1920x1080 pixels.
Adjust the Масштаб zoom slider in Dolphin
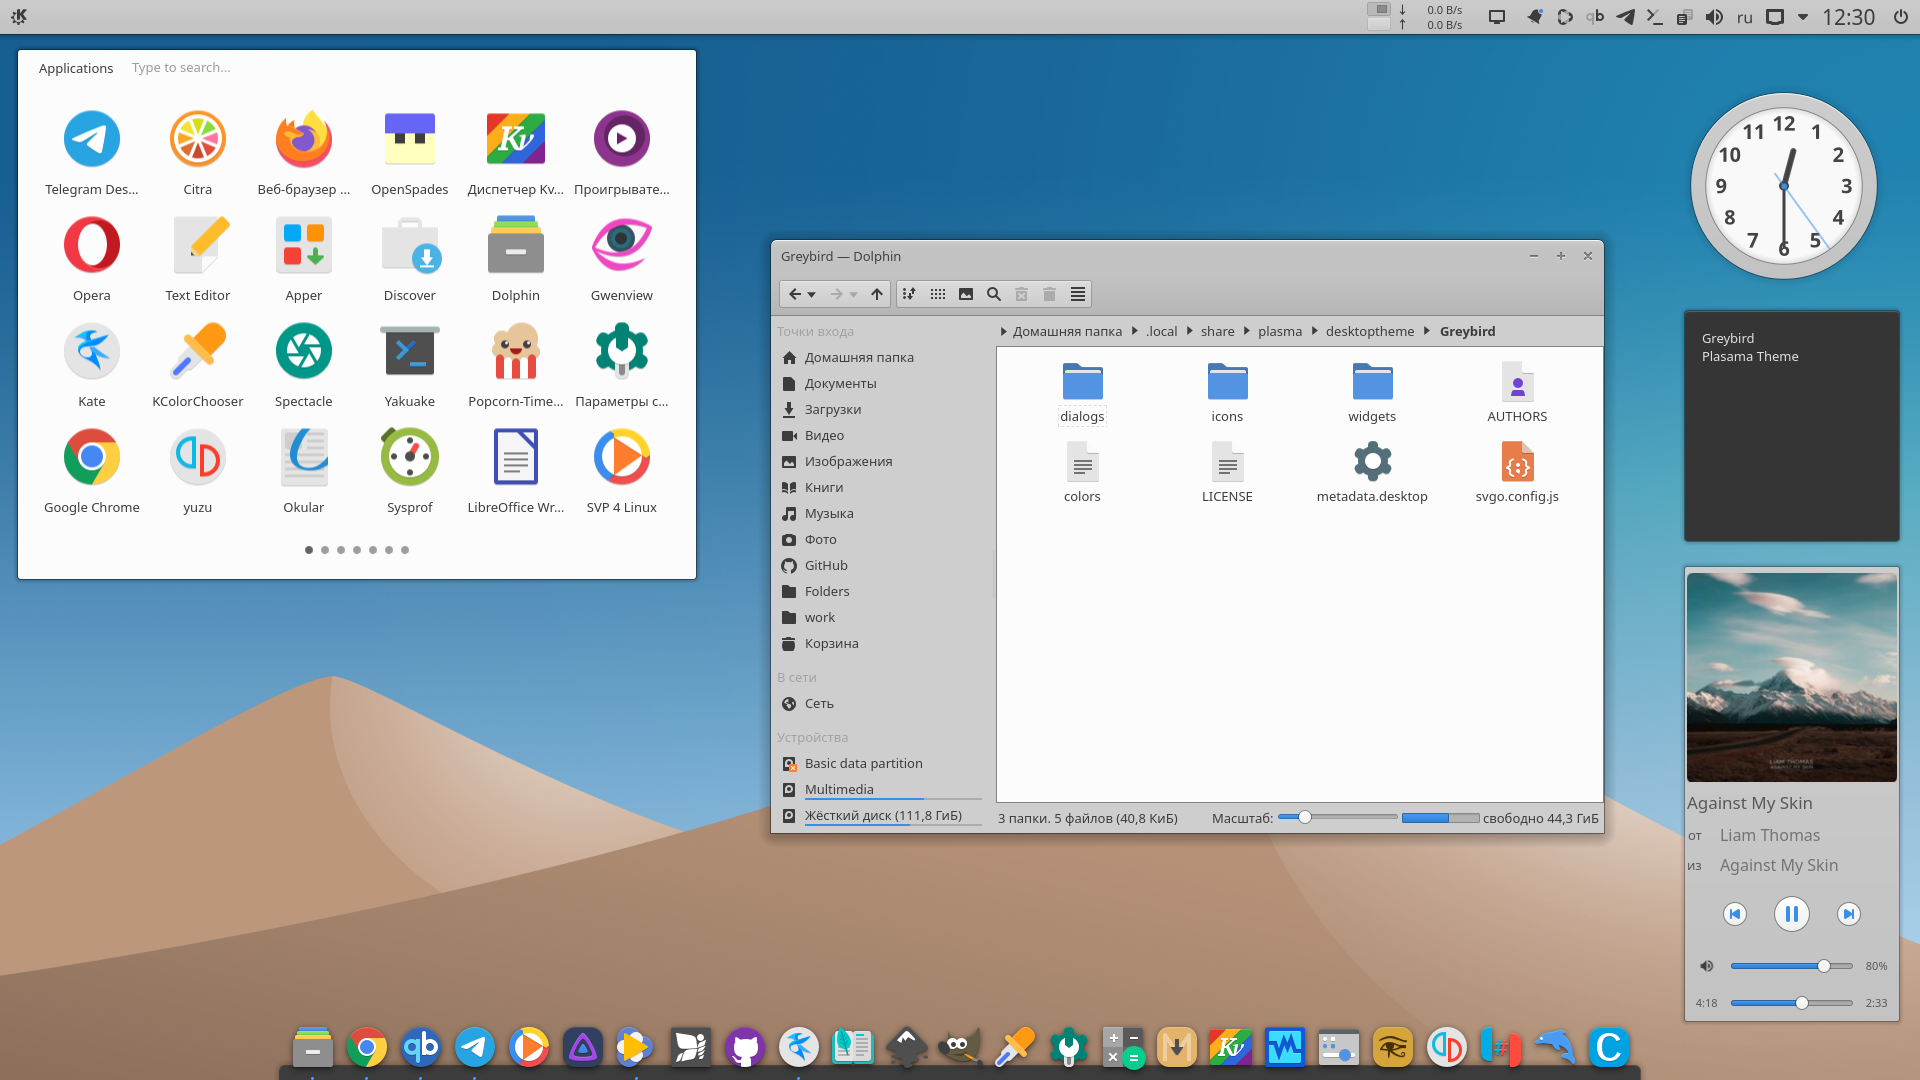(1337, 817)
